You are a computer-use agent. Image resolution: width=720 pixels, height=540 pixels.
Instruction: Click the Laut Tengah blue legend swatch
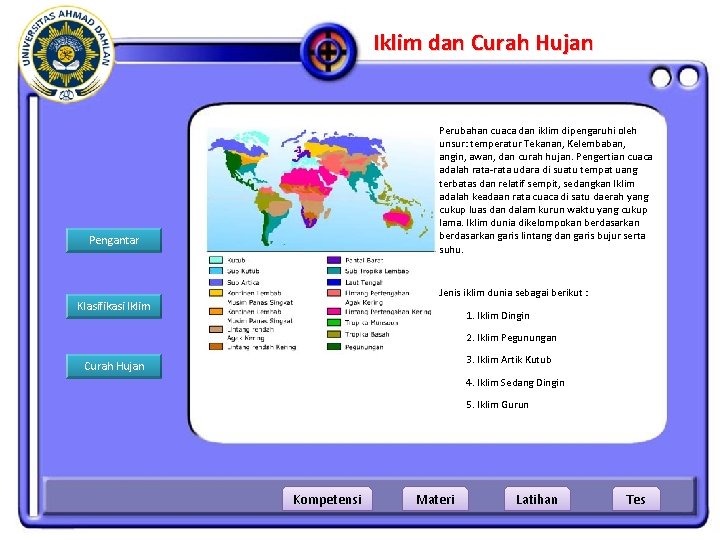(x=334, y=282)
